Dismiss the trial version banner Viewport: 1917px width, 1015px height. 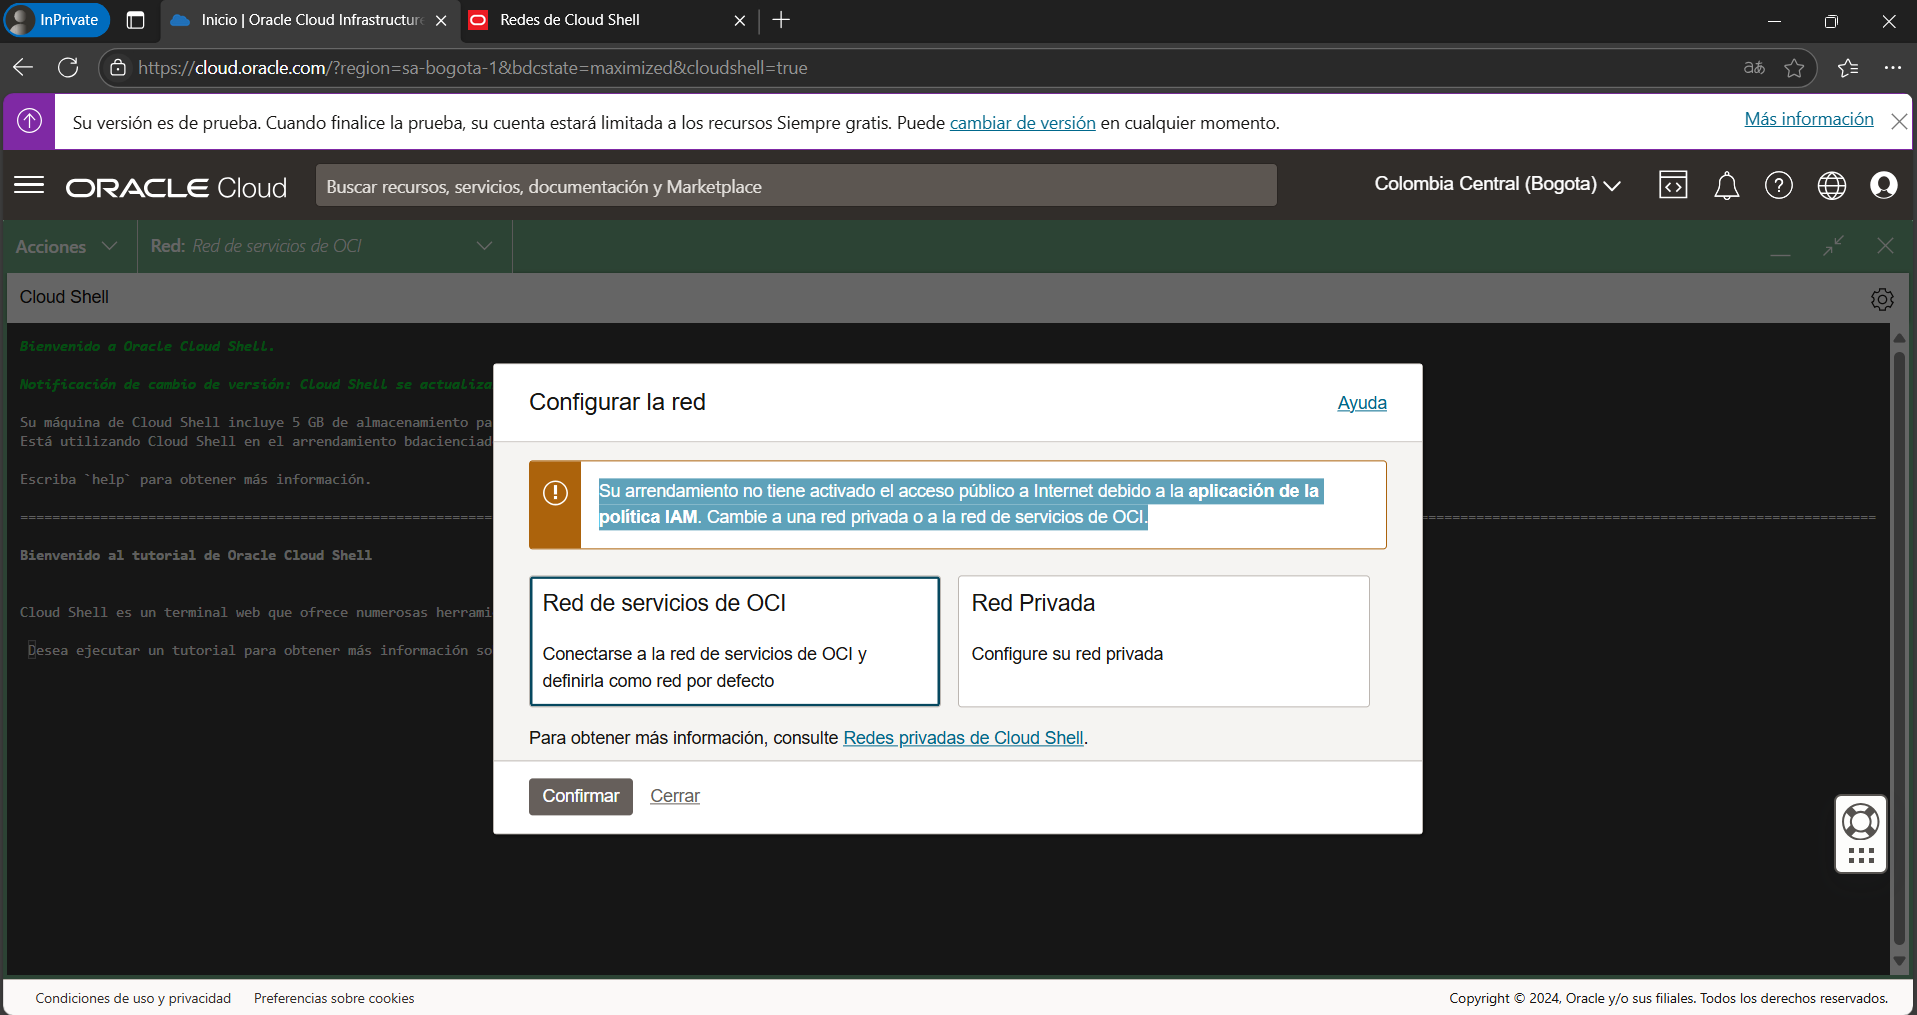tap(1899, 121)
